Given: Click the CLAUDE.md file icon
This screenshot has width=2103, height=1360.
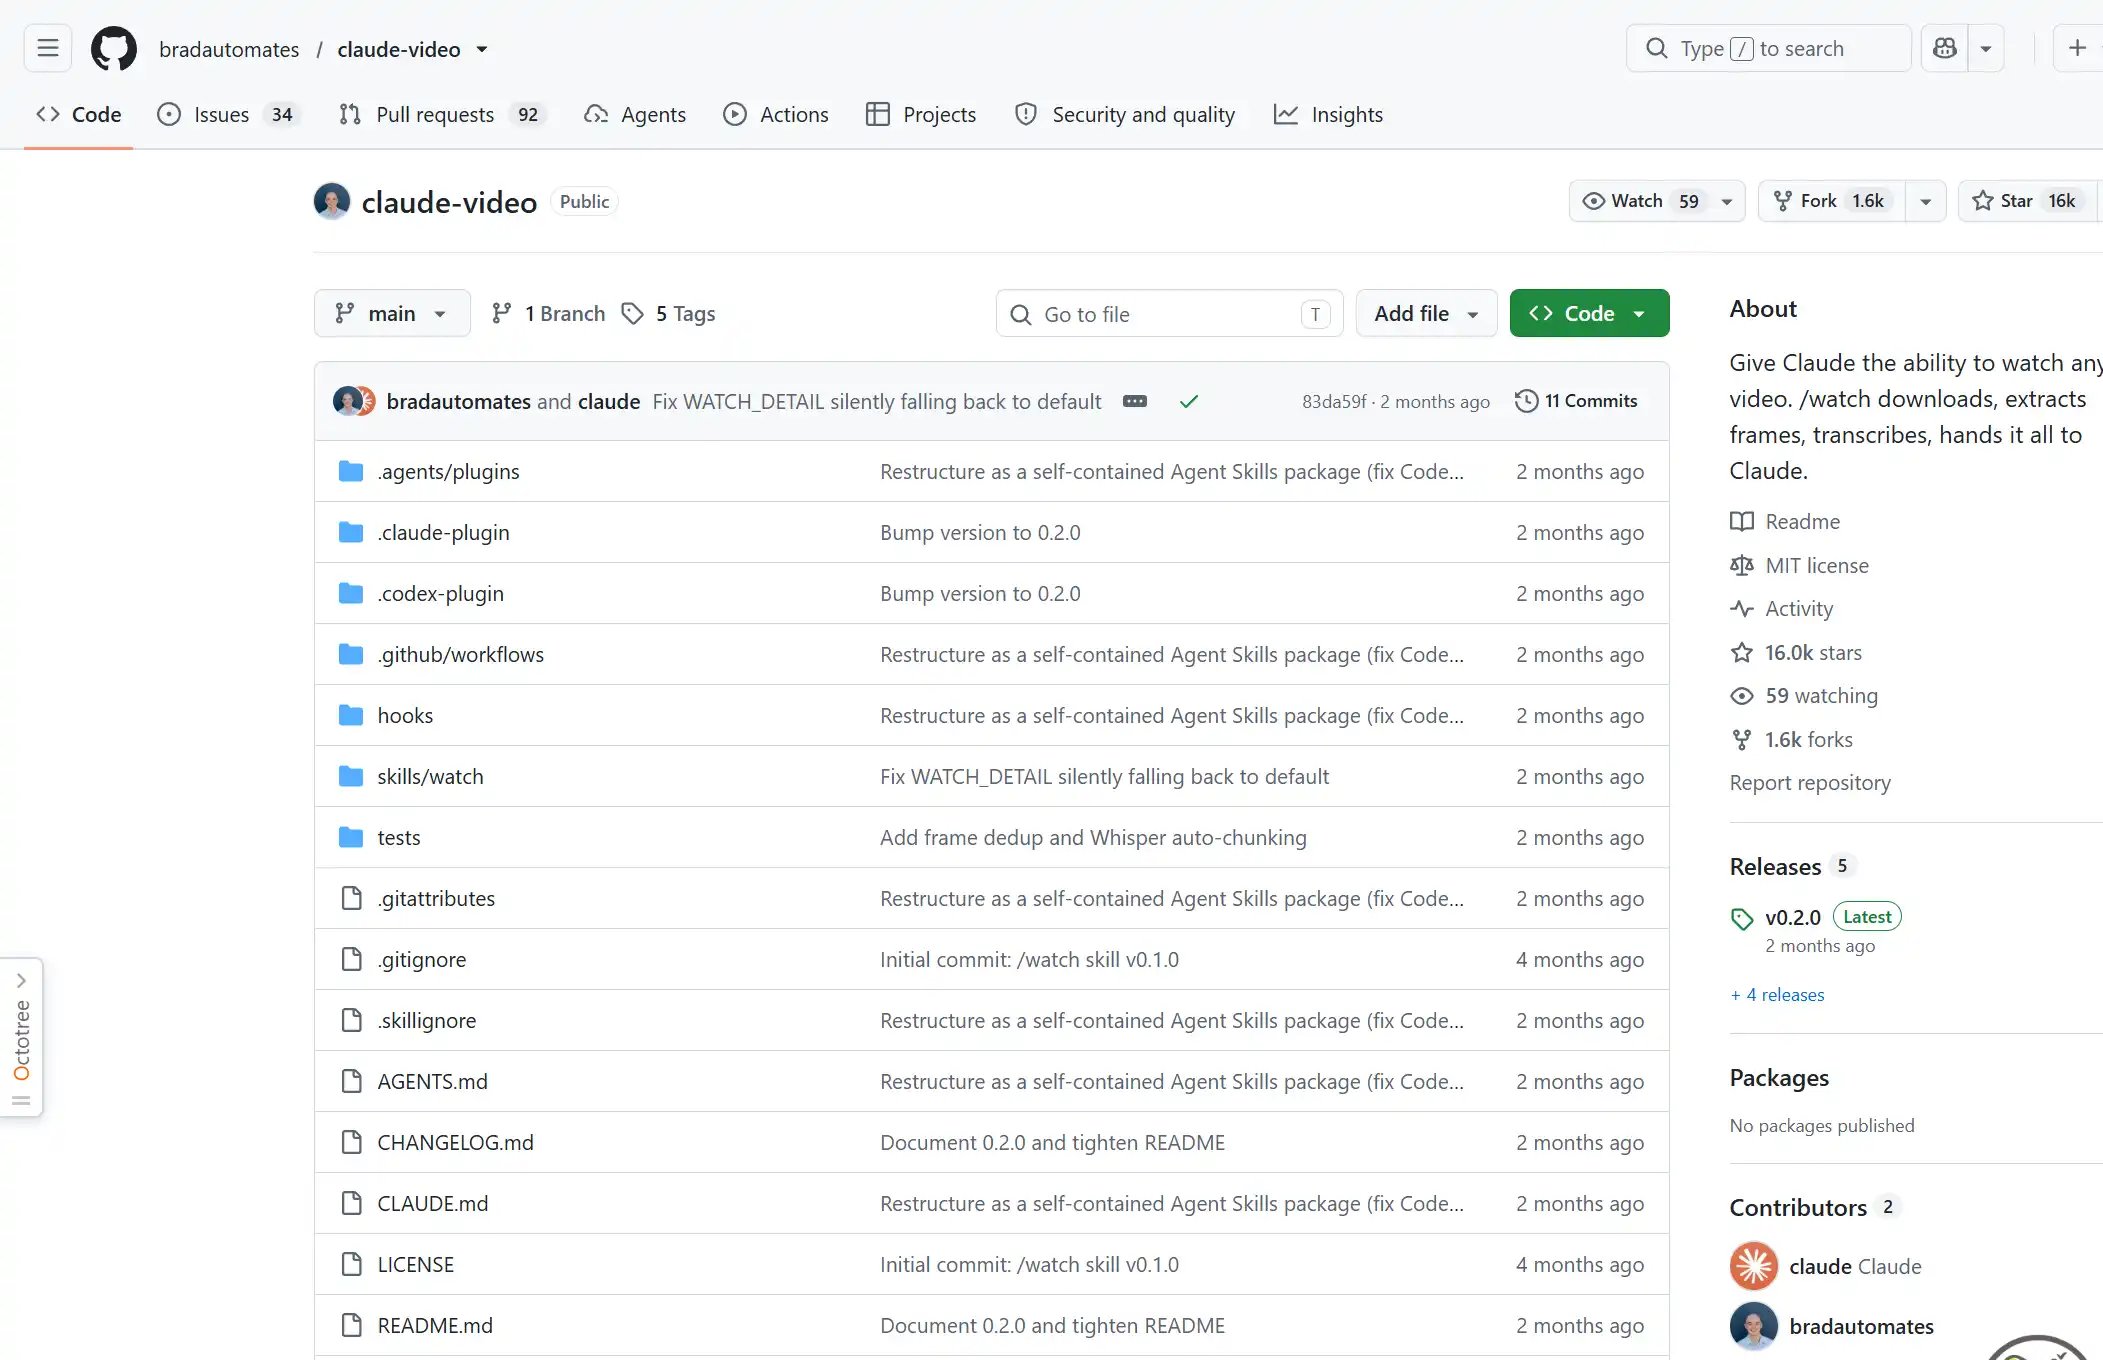Looking at the screenshot, I should click(x=351, y=1203).
